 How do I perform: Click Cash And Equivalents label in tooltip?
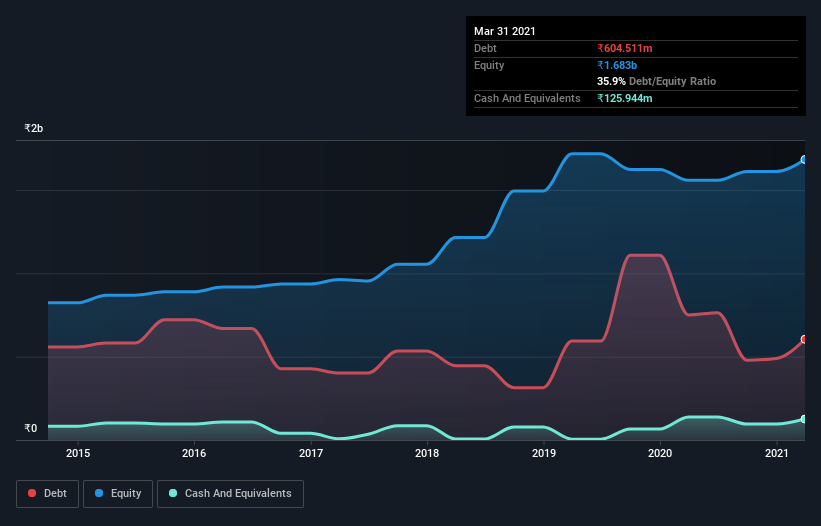(527, 98)
